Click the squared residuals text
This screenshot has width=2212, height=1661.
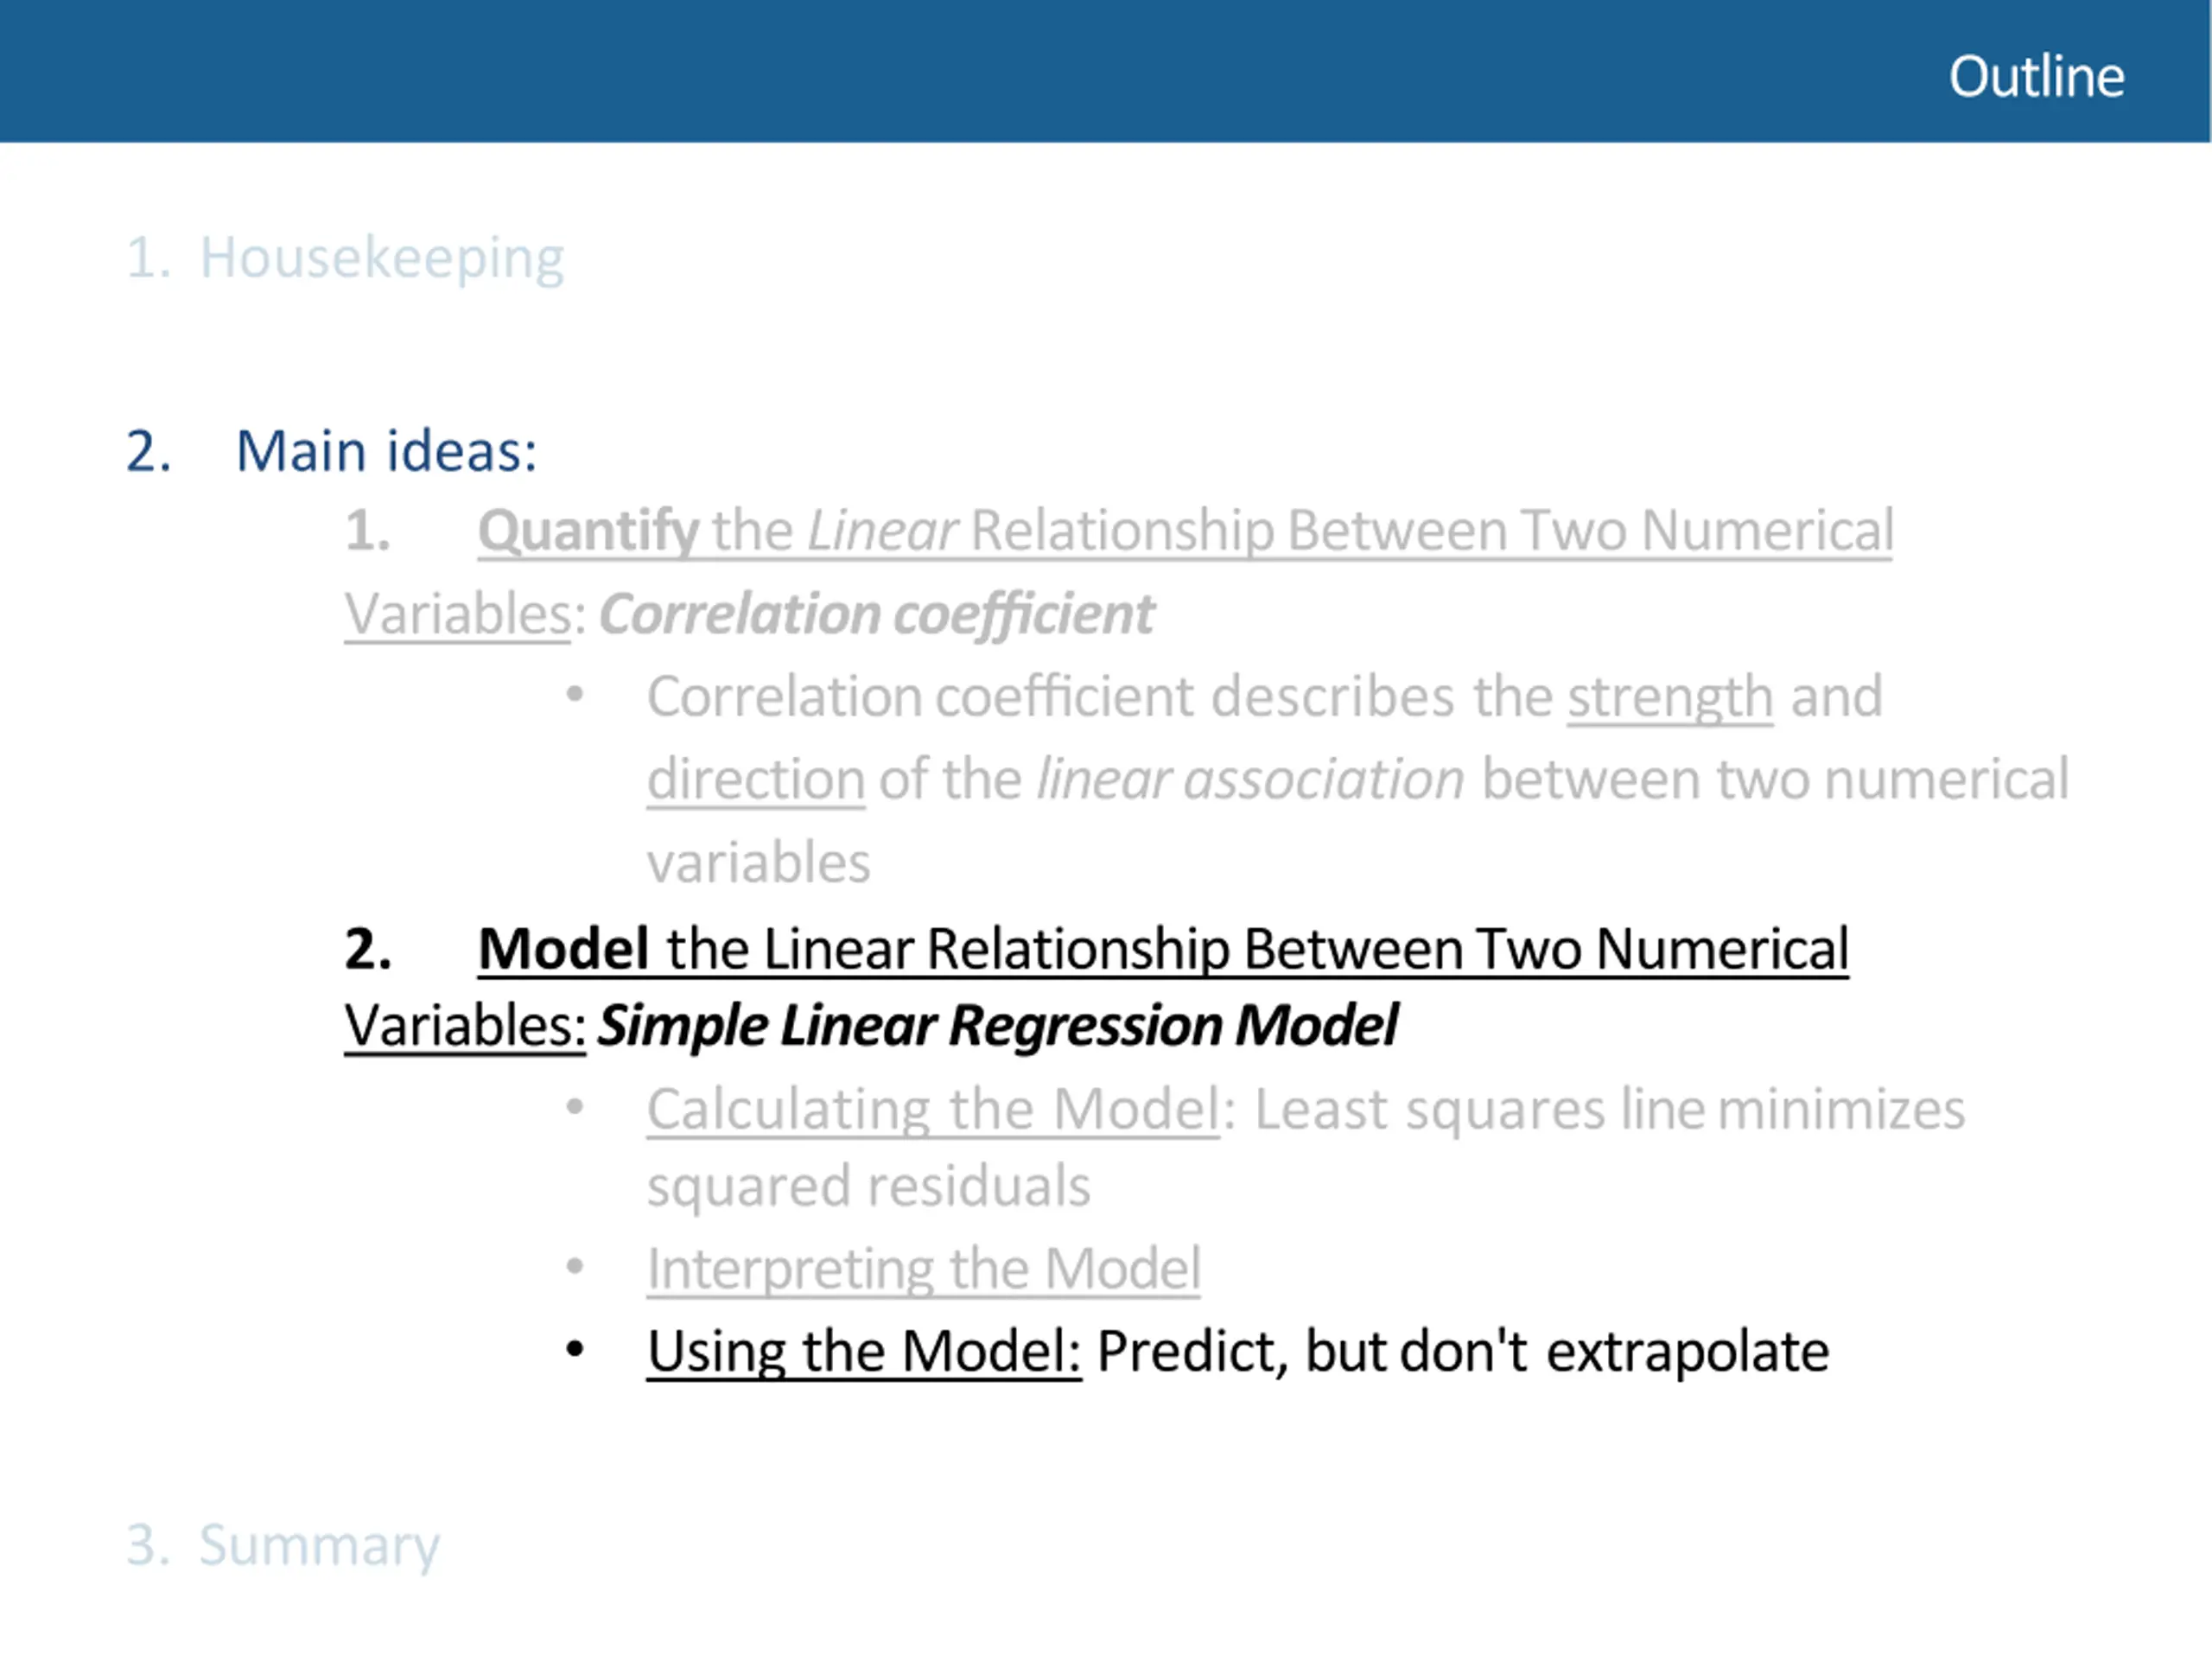(868, 1187)
